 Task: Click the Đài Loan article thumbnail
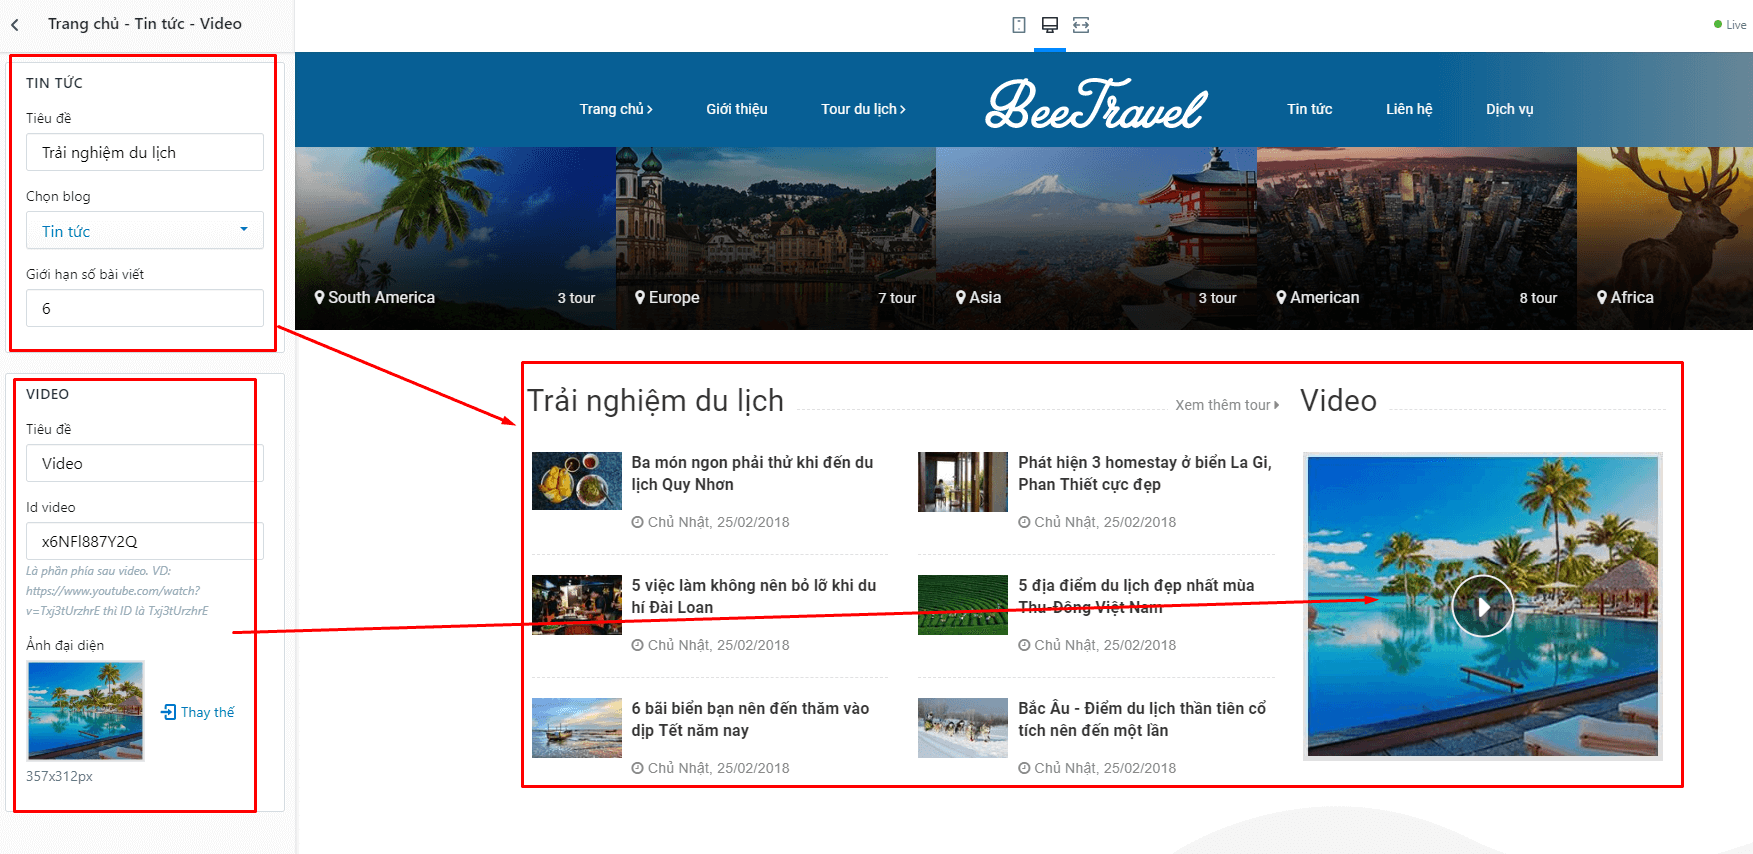point(577,605)
